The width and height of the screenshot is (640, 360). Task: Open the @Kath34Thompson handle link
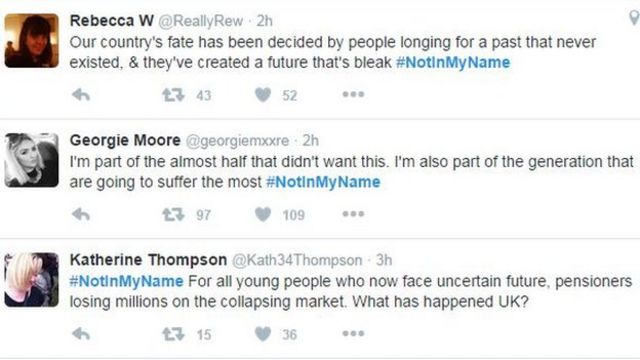coord(297,260)
